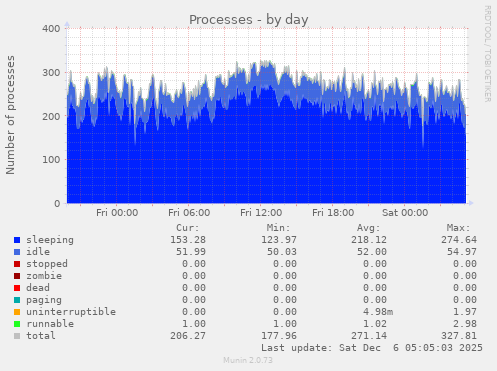The width and height of the screenshot is (497, 371).
Task: Click the orange uninterruptible legend swatch
Action: [17, 312]
